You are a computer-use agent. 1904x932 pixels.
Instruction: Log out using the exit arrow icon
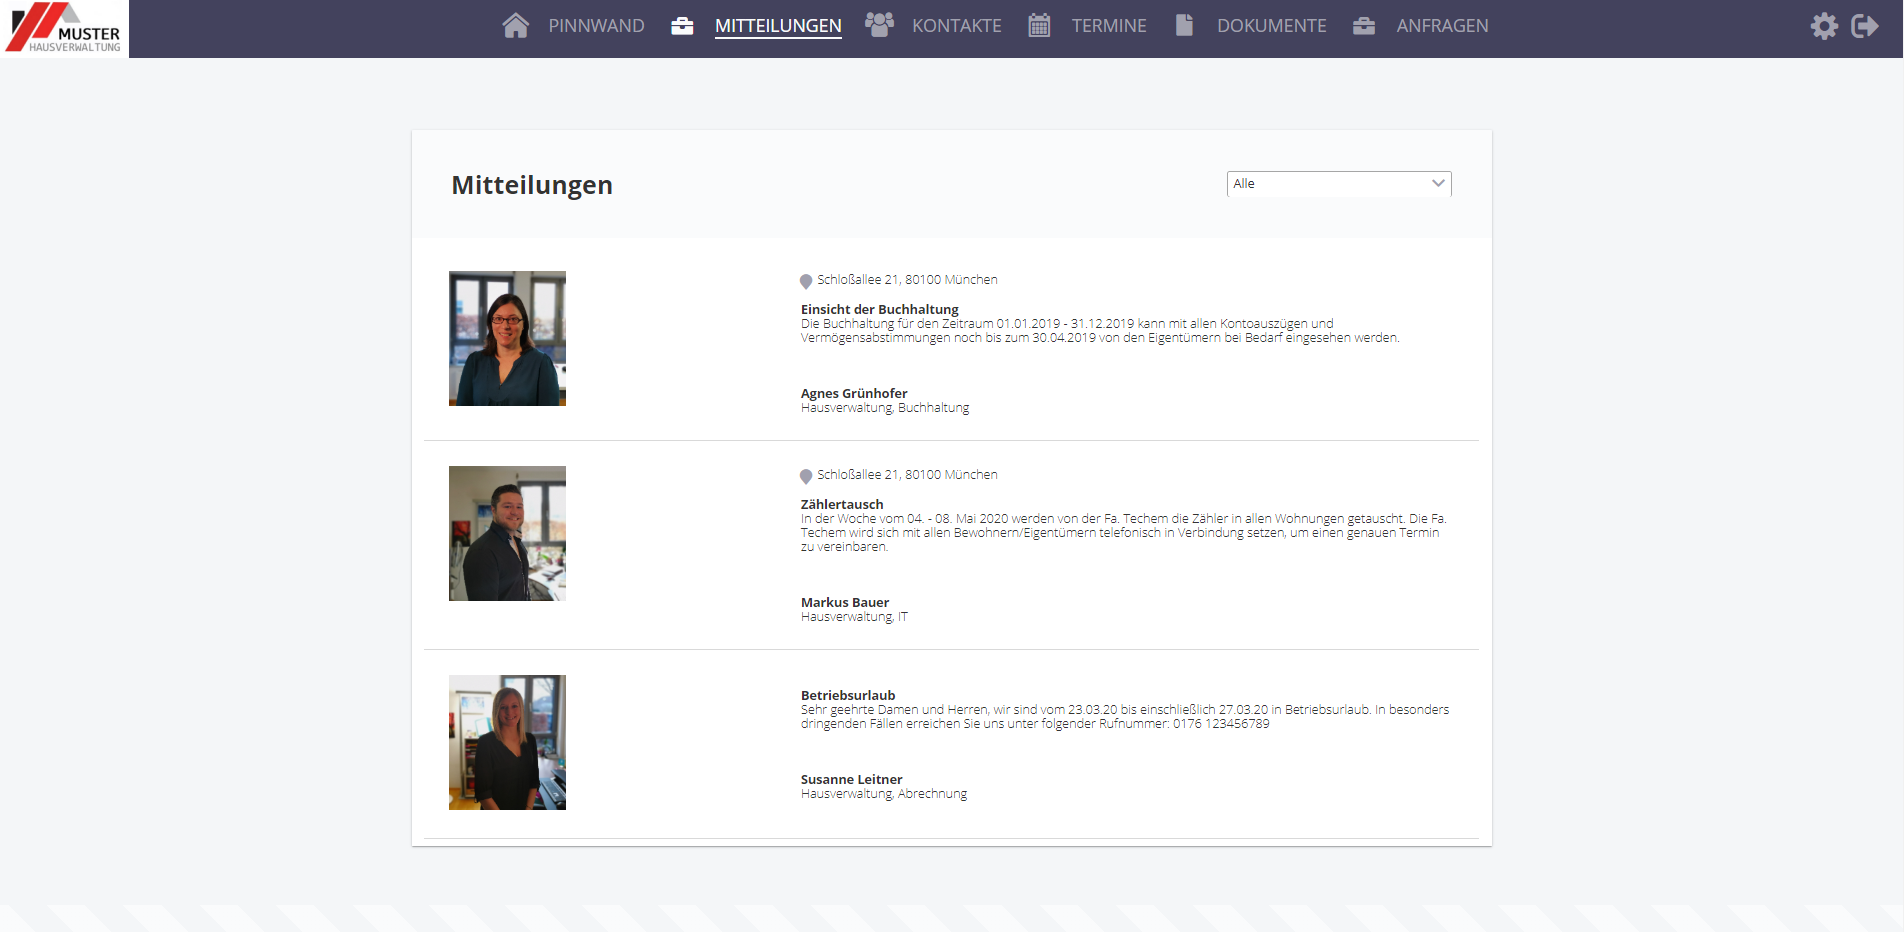pyautogui.click(x=1865, y=26)
